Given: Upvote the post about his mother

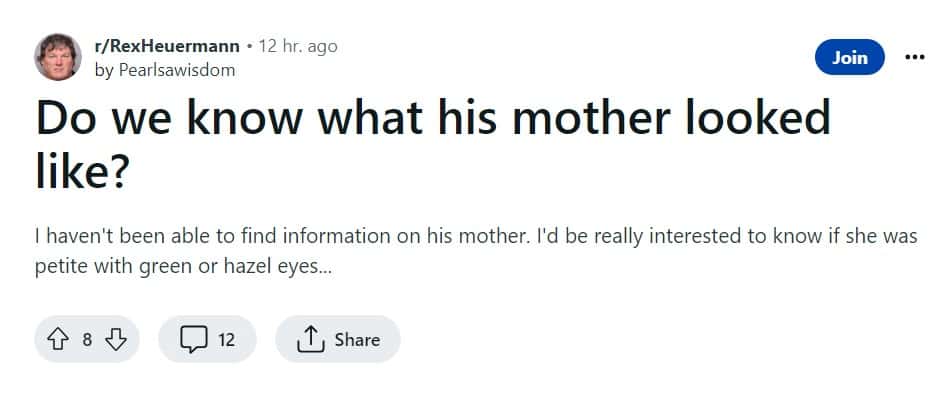Looking at the screenshot, I should [x=58, y=340].
